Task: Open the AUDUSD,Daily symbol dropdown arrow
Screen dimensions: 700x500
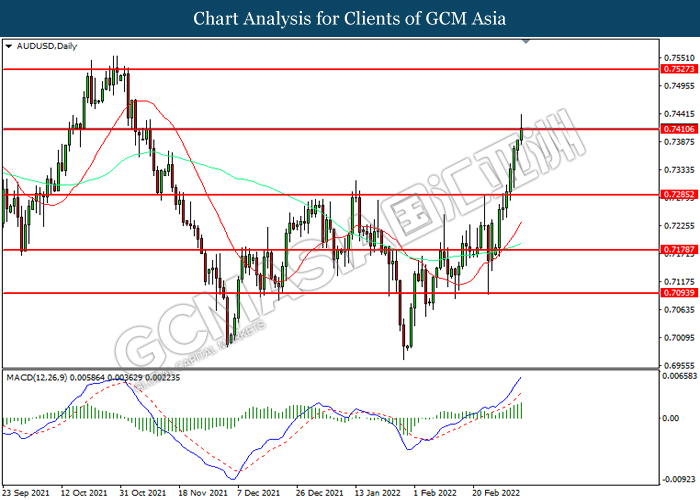Action: 8,46
